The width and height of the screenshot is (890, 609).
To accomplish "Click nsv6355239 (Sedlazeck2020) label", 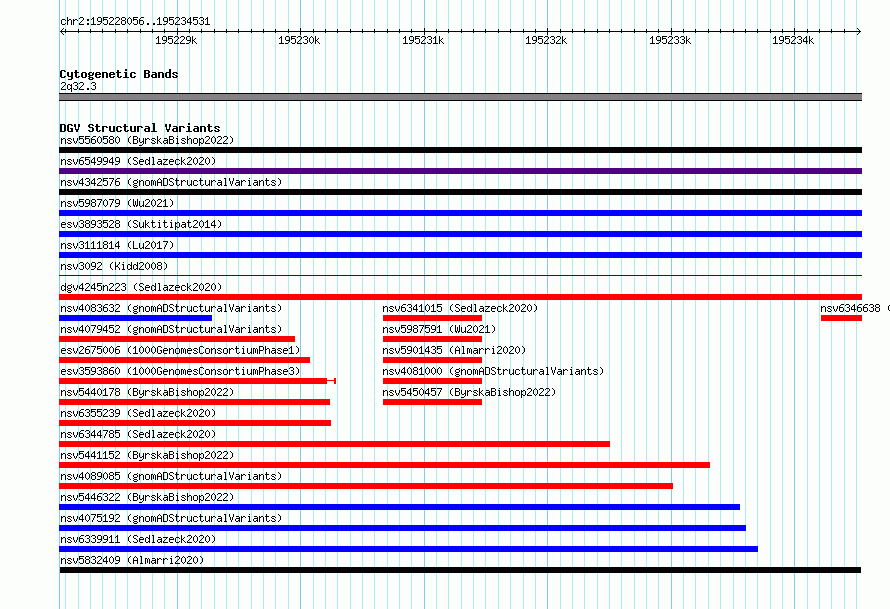I will pyautogui.click(x=138, y=413).
